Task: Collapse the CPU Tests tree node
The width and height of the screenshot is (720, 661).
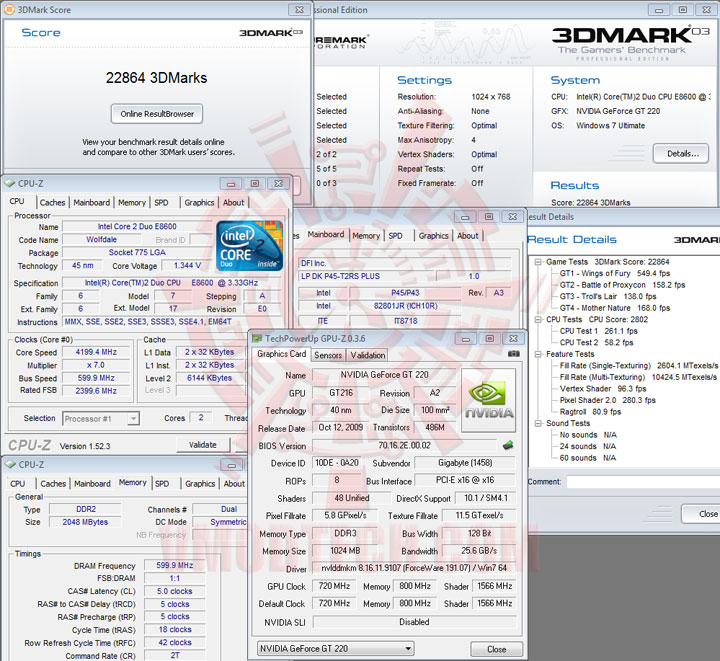Action: tap(538, 319)
